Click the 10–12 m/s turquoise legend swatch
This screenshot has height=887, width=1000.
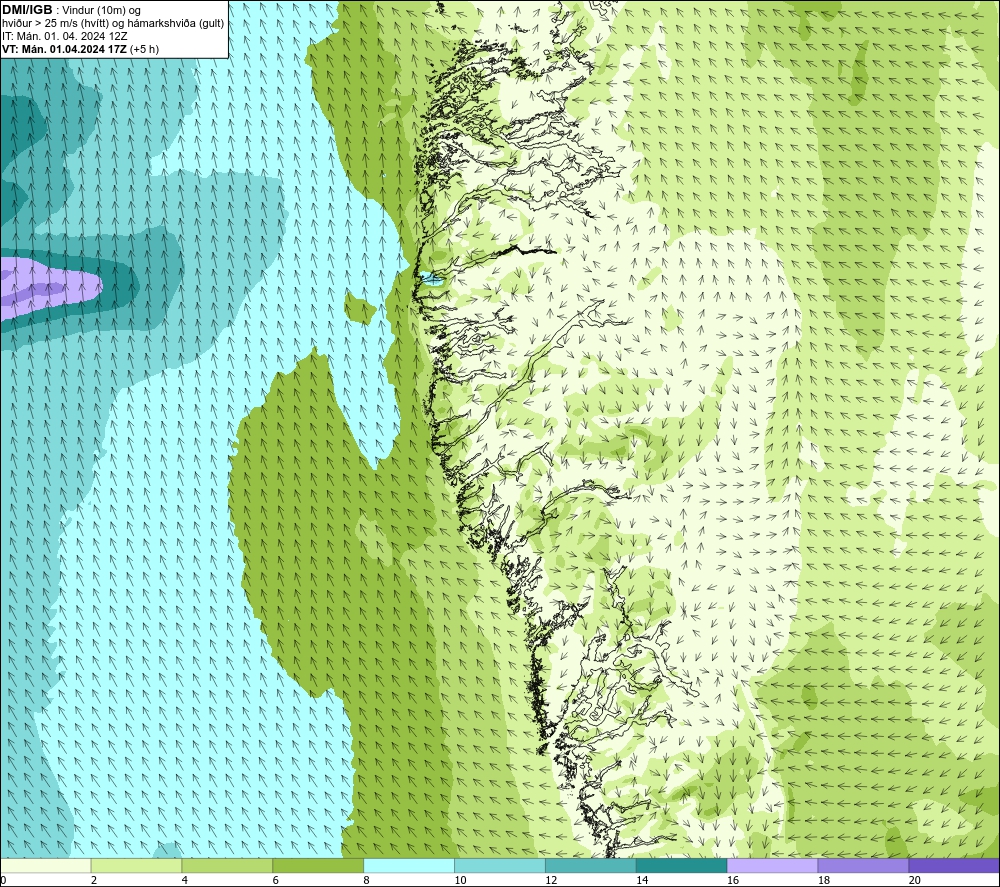[x=500, y=866]
